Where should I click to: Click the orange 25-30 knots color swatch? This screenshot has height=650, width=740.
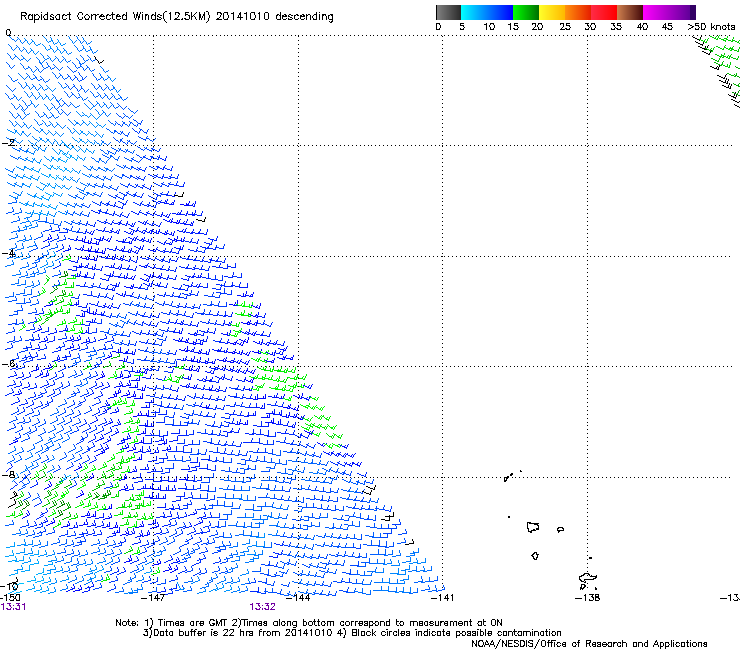578,12
